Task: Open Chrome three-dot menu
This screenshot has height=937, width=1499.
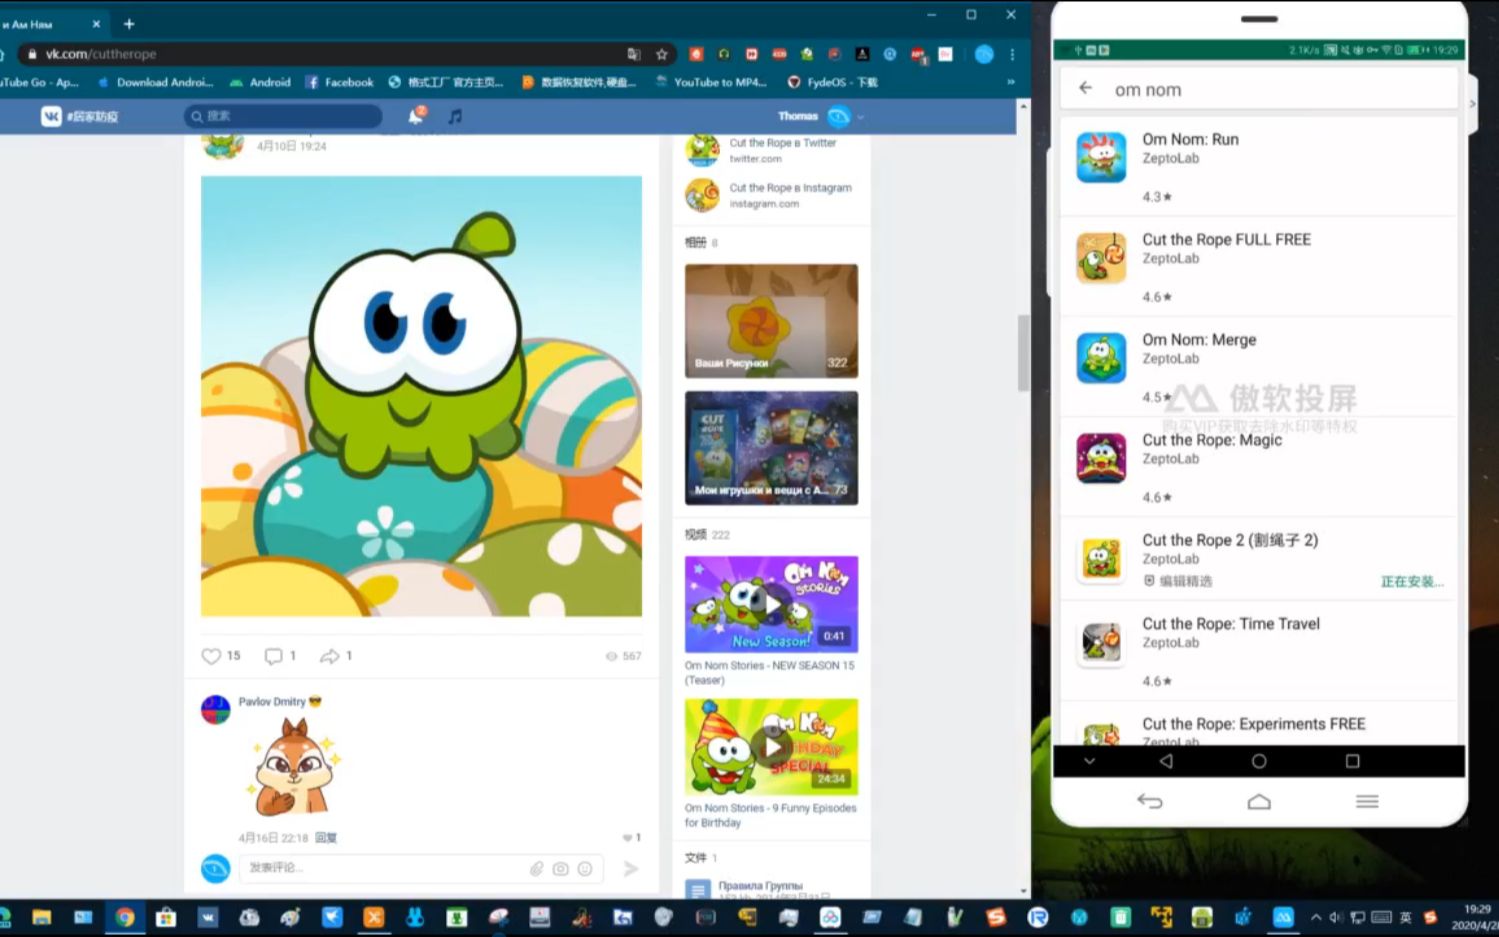Action: pos(1012,54)
